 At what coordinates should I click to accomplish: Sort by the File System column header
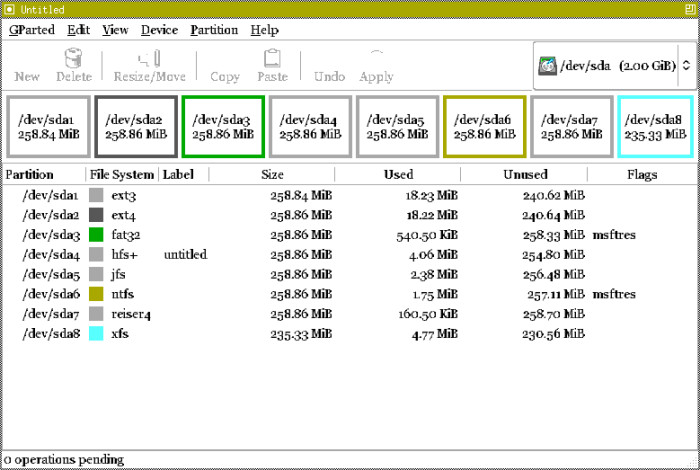click(122, 175)
